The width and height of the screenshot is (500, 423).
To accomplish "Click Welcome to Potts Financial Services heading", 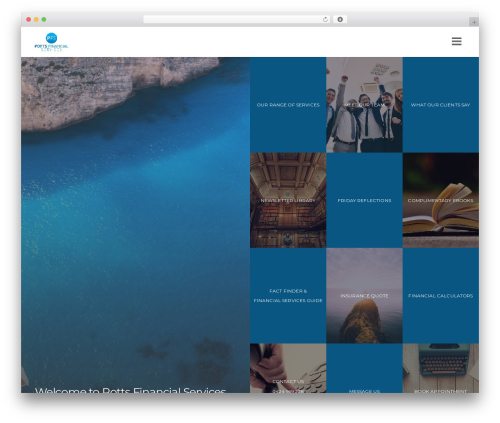I will [x=131, y=390].
